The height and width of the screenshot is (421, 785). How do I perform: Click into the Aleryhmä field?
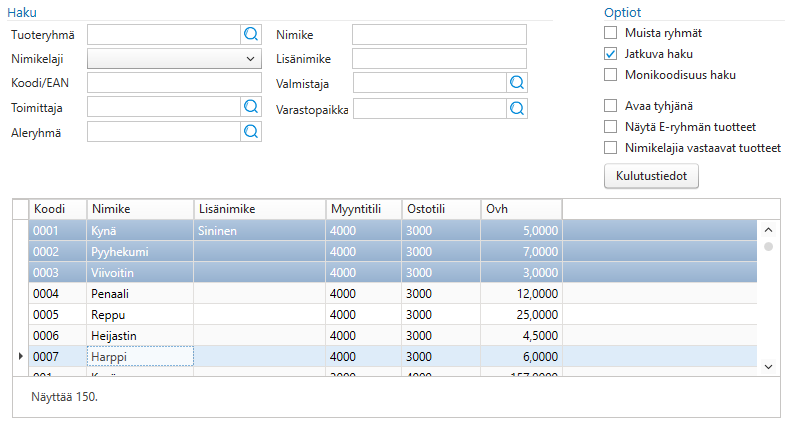164,132
